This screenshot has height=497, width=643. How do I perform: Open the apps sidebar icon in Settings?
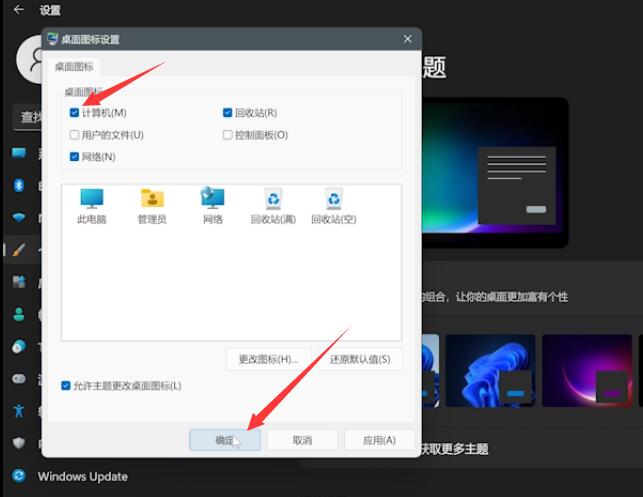pos(19,282)
